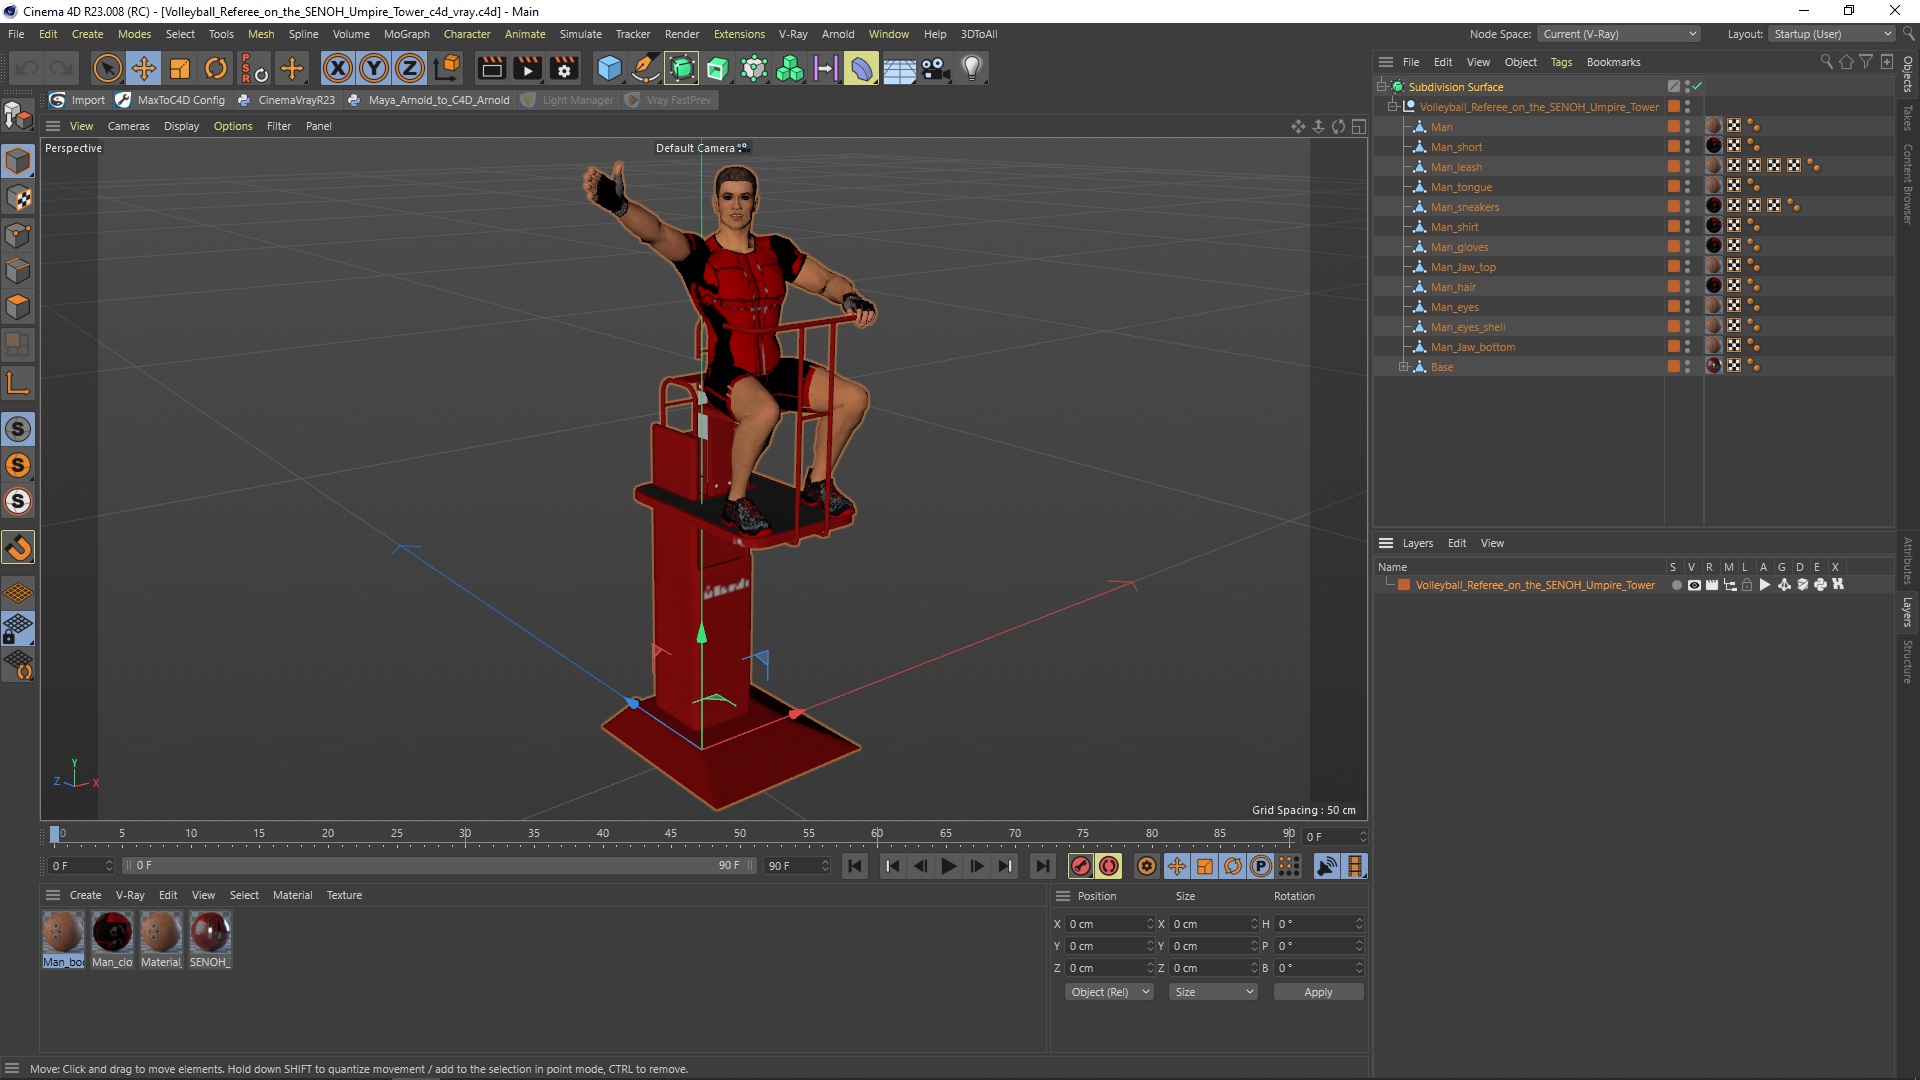Open the Node Space dropdown

1618,34
